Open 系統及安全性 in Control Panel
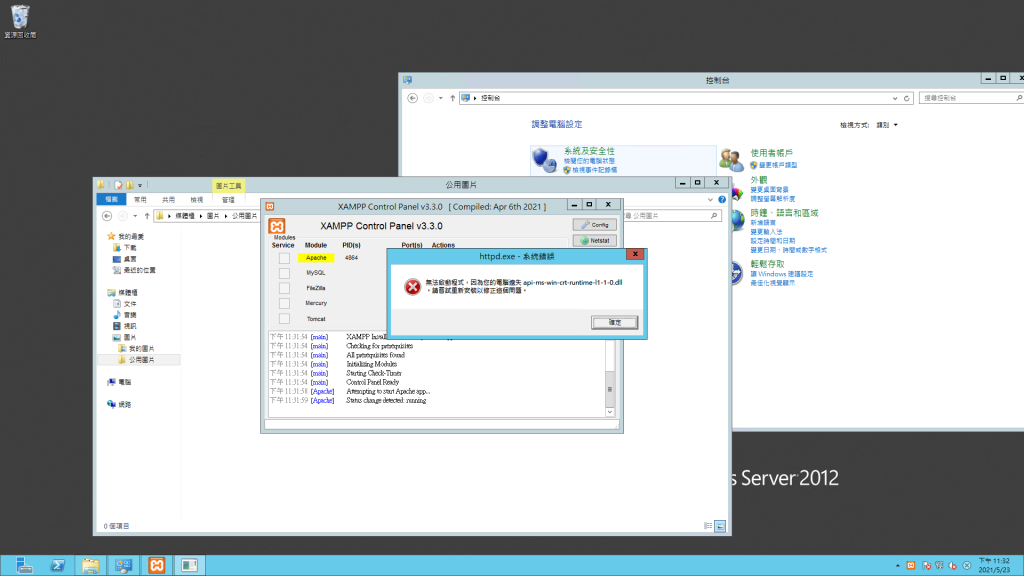This screenshot has height=576, width=1024. click(589, 151)
